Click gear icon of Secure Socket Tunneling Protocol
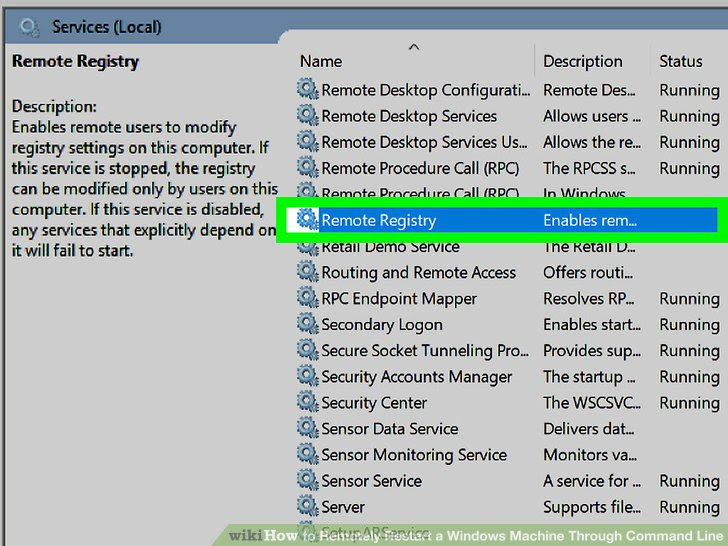The height and width of the screenshot is (546, 728). tap(307, 350)
